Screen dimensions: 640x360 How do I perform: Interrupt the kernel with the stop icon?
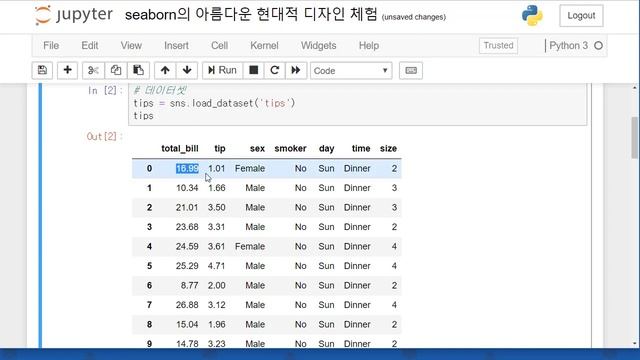point(253,70)
